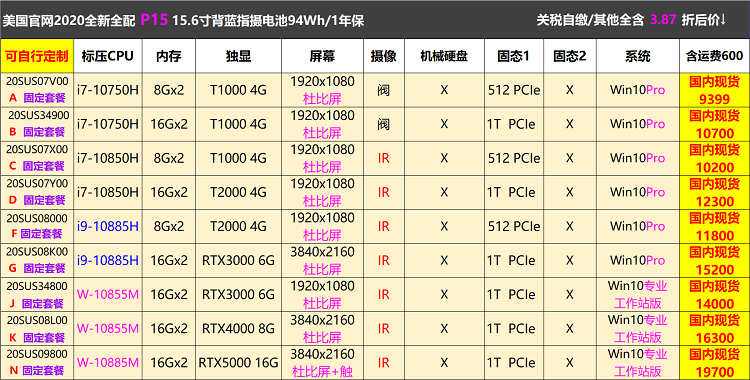
Task: Click i9-10885H in the 20SUS08K00 row
Action: click(108, 260)
